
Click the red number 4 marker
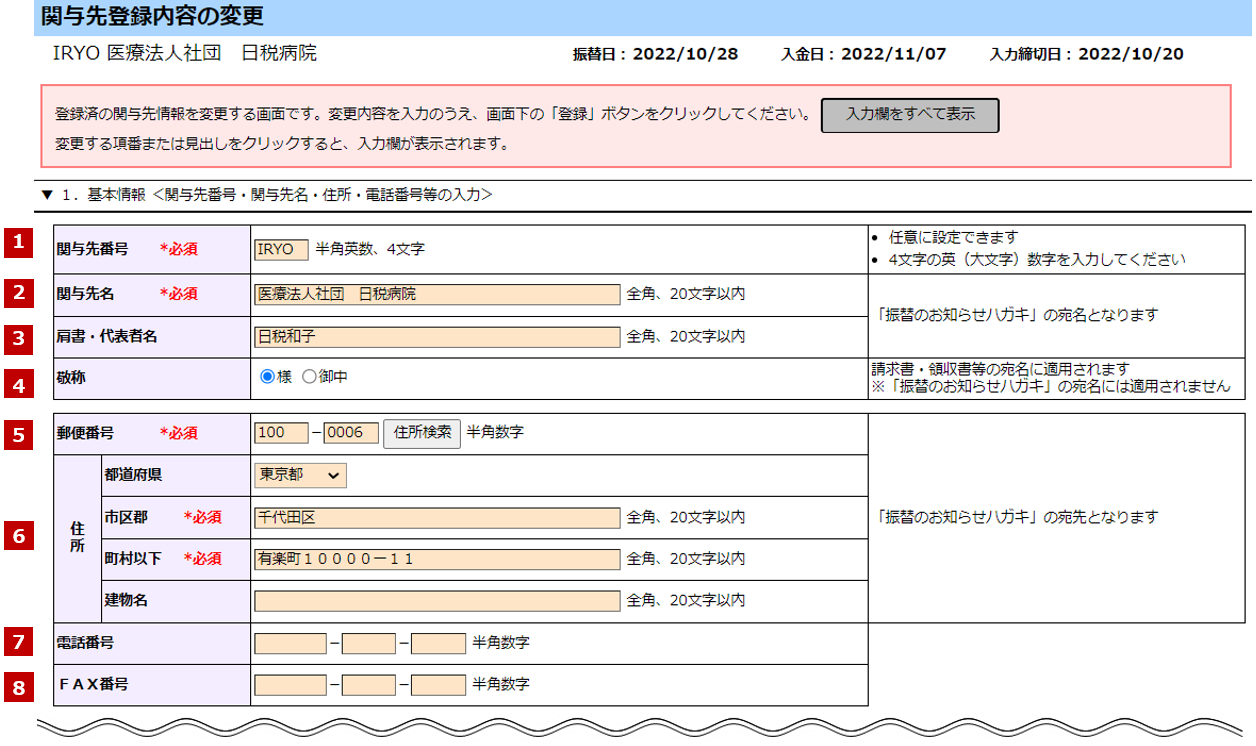[18, 384]
